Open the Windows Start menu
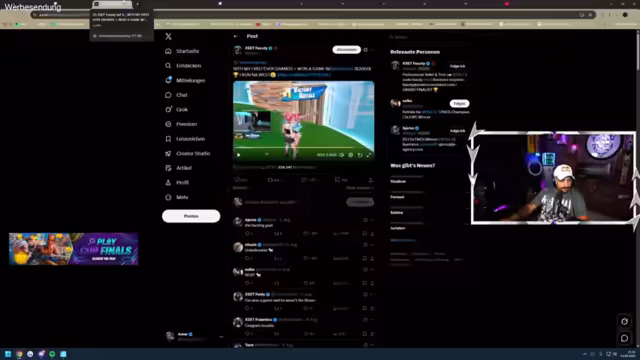This screenshot has height=360, width=640. point(8,354)
